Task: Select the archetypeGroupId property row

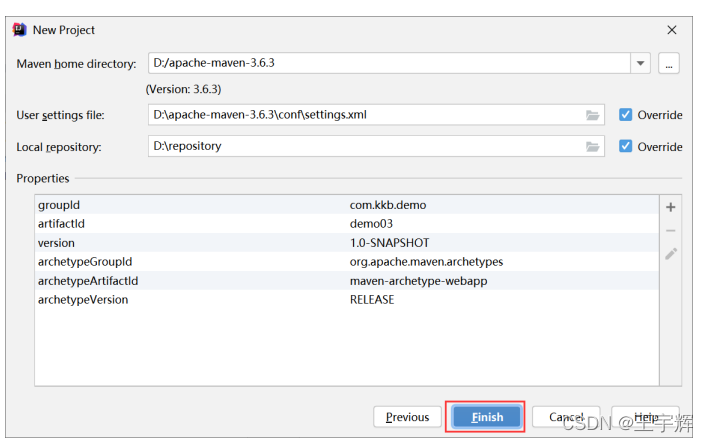Action: (x=346, y=262)
